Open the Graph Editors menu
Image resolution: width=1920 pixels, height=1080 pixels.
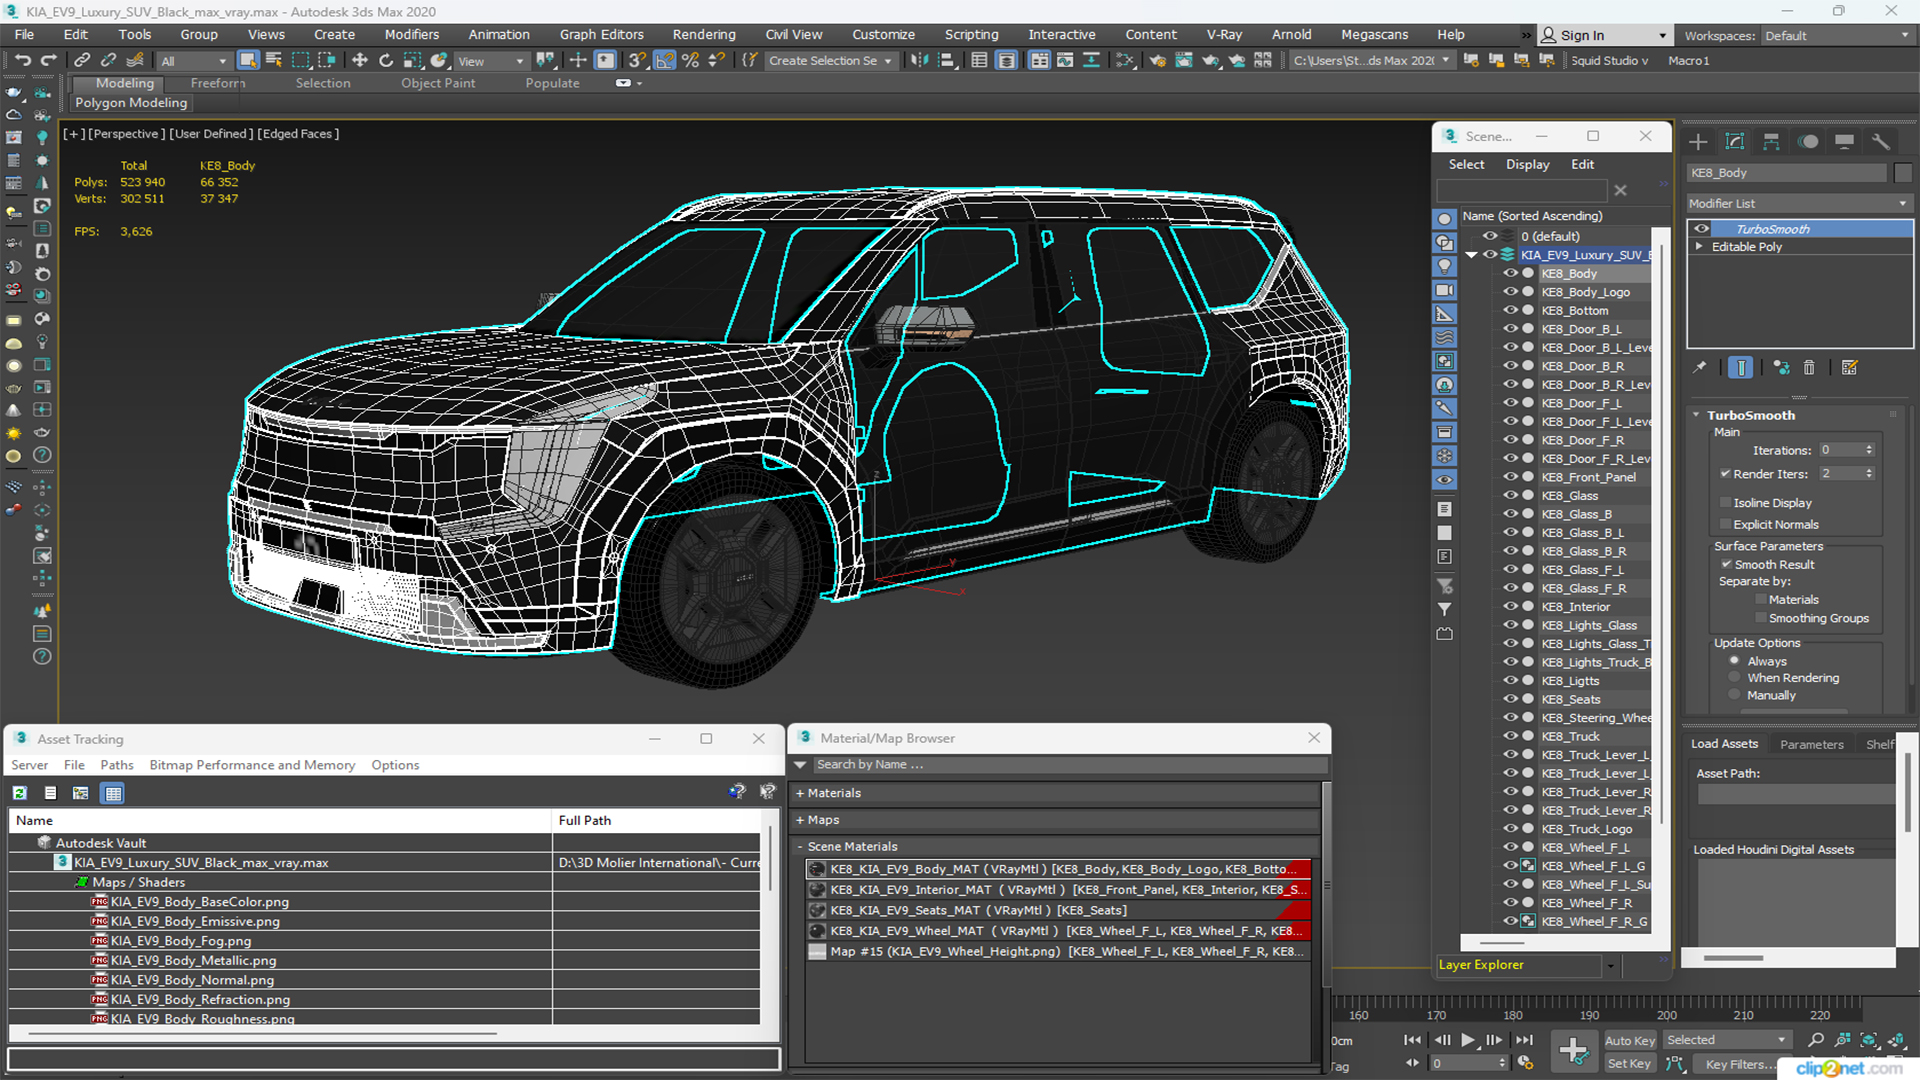click(x=602, y=34)
